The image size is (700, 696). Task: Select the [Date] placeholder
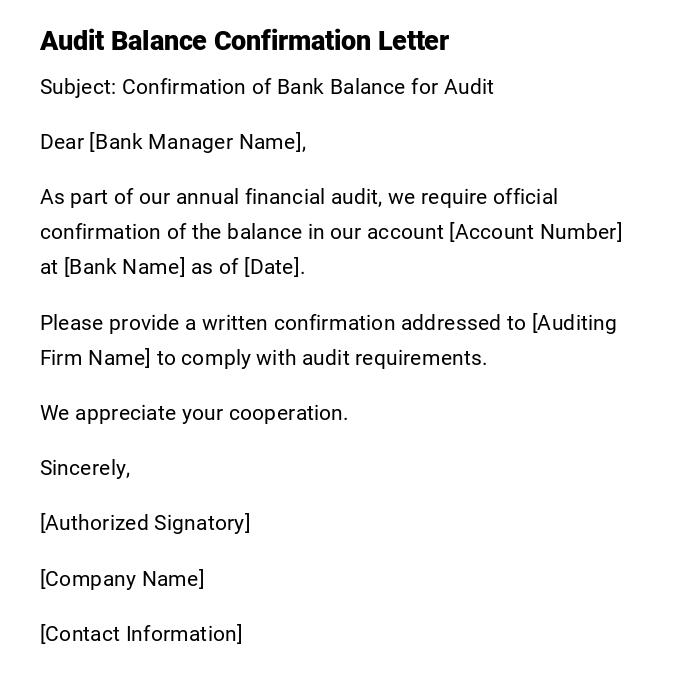[x=273, y=267]
